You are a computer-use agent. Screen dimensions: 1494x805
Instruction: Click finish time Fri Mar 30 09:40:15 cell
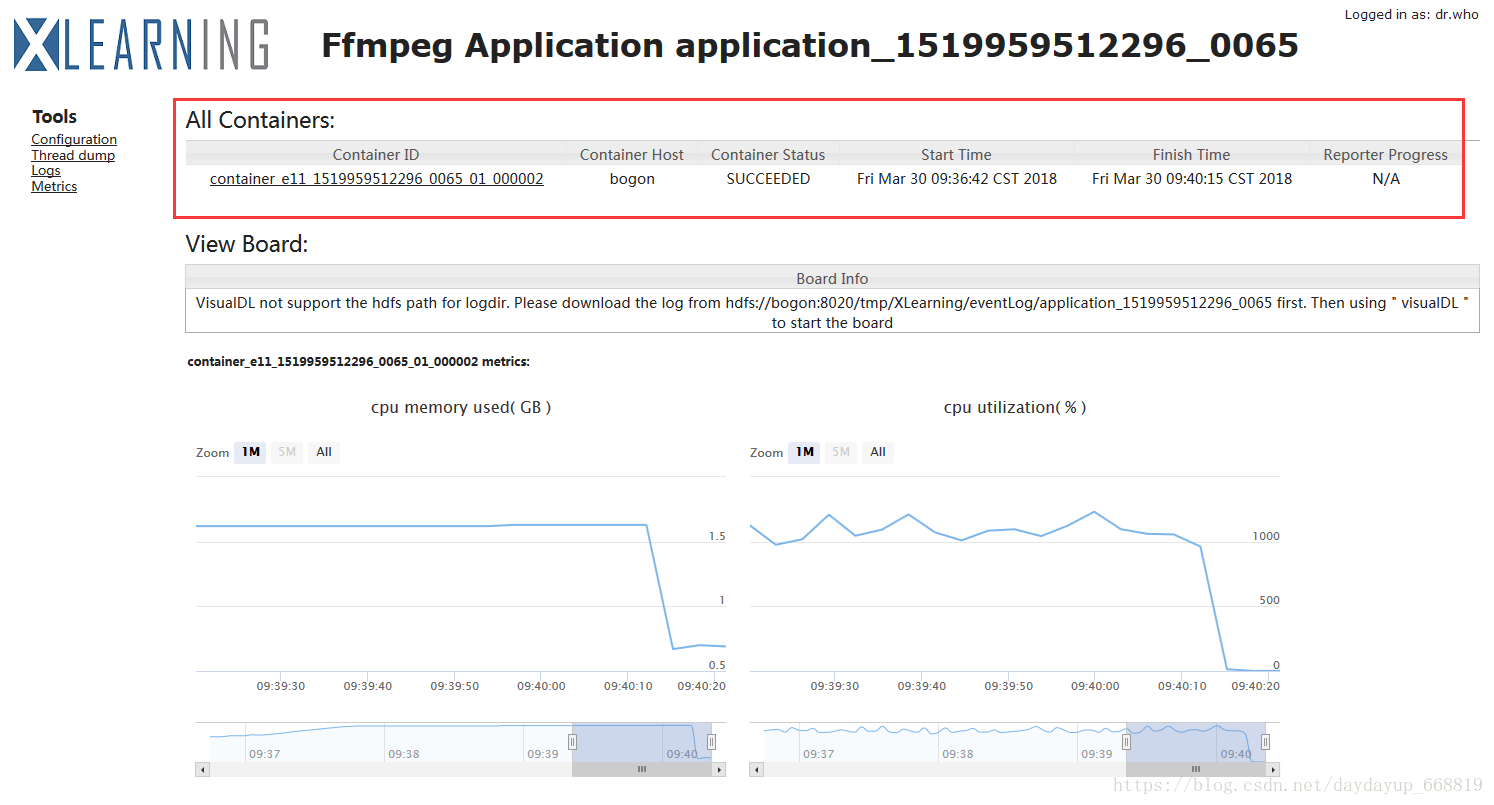(x=1192, y=179)
